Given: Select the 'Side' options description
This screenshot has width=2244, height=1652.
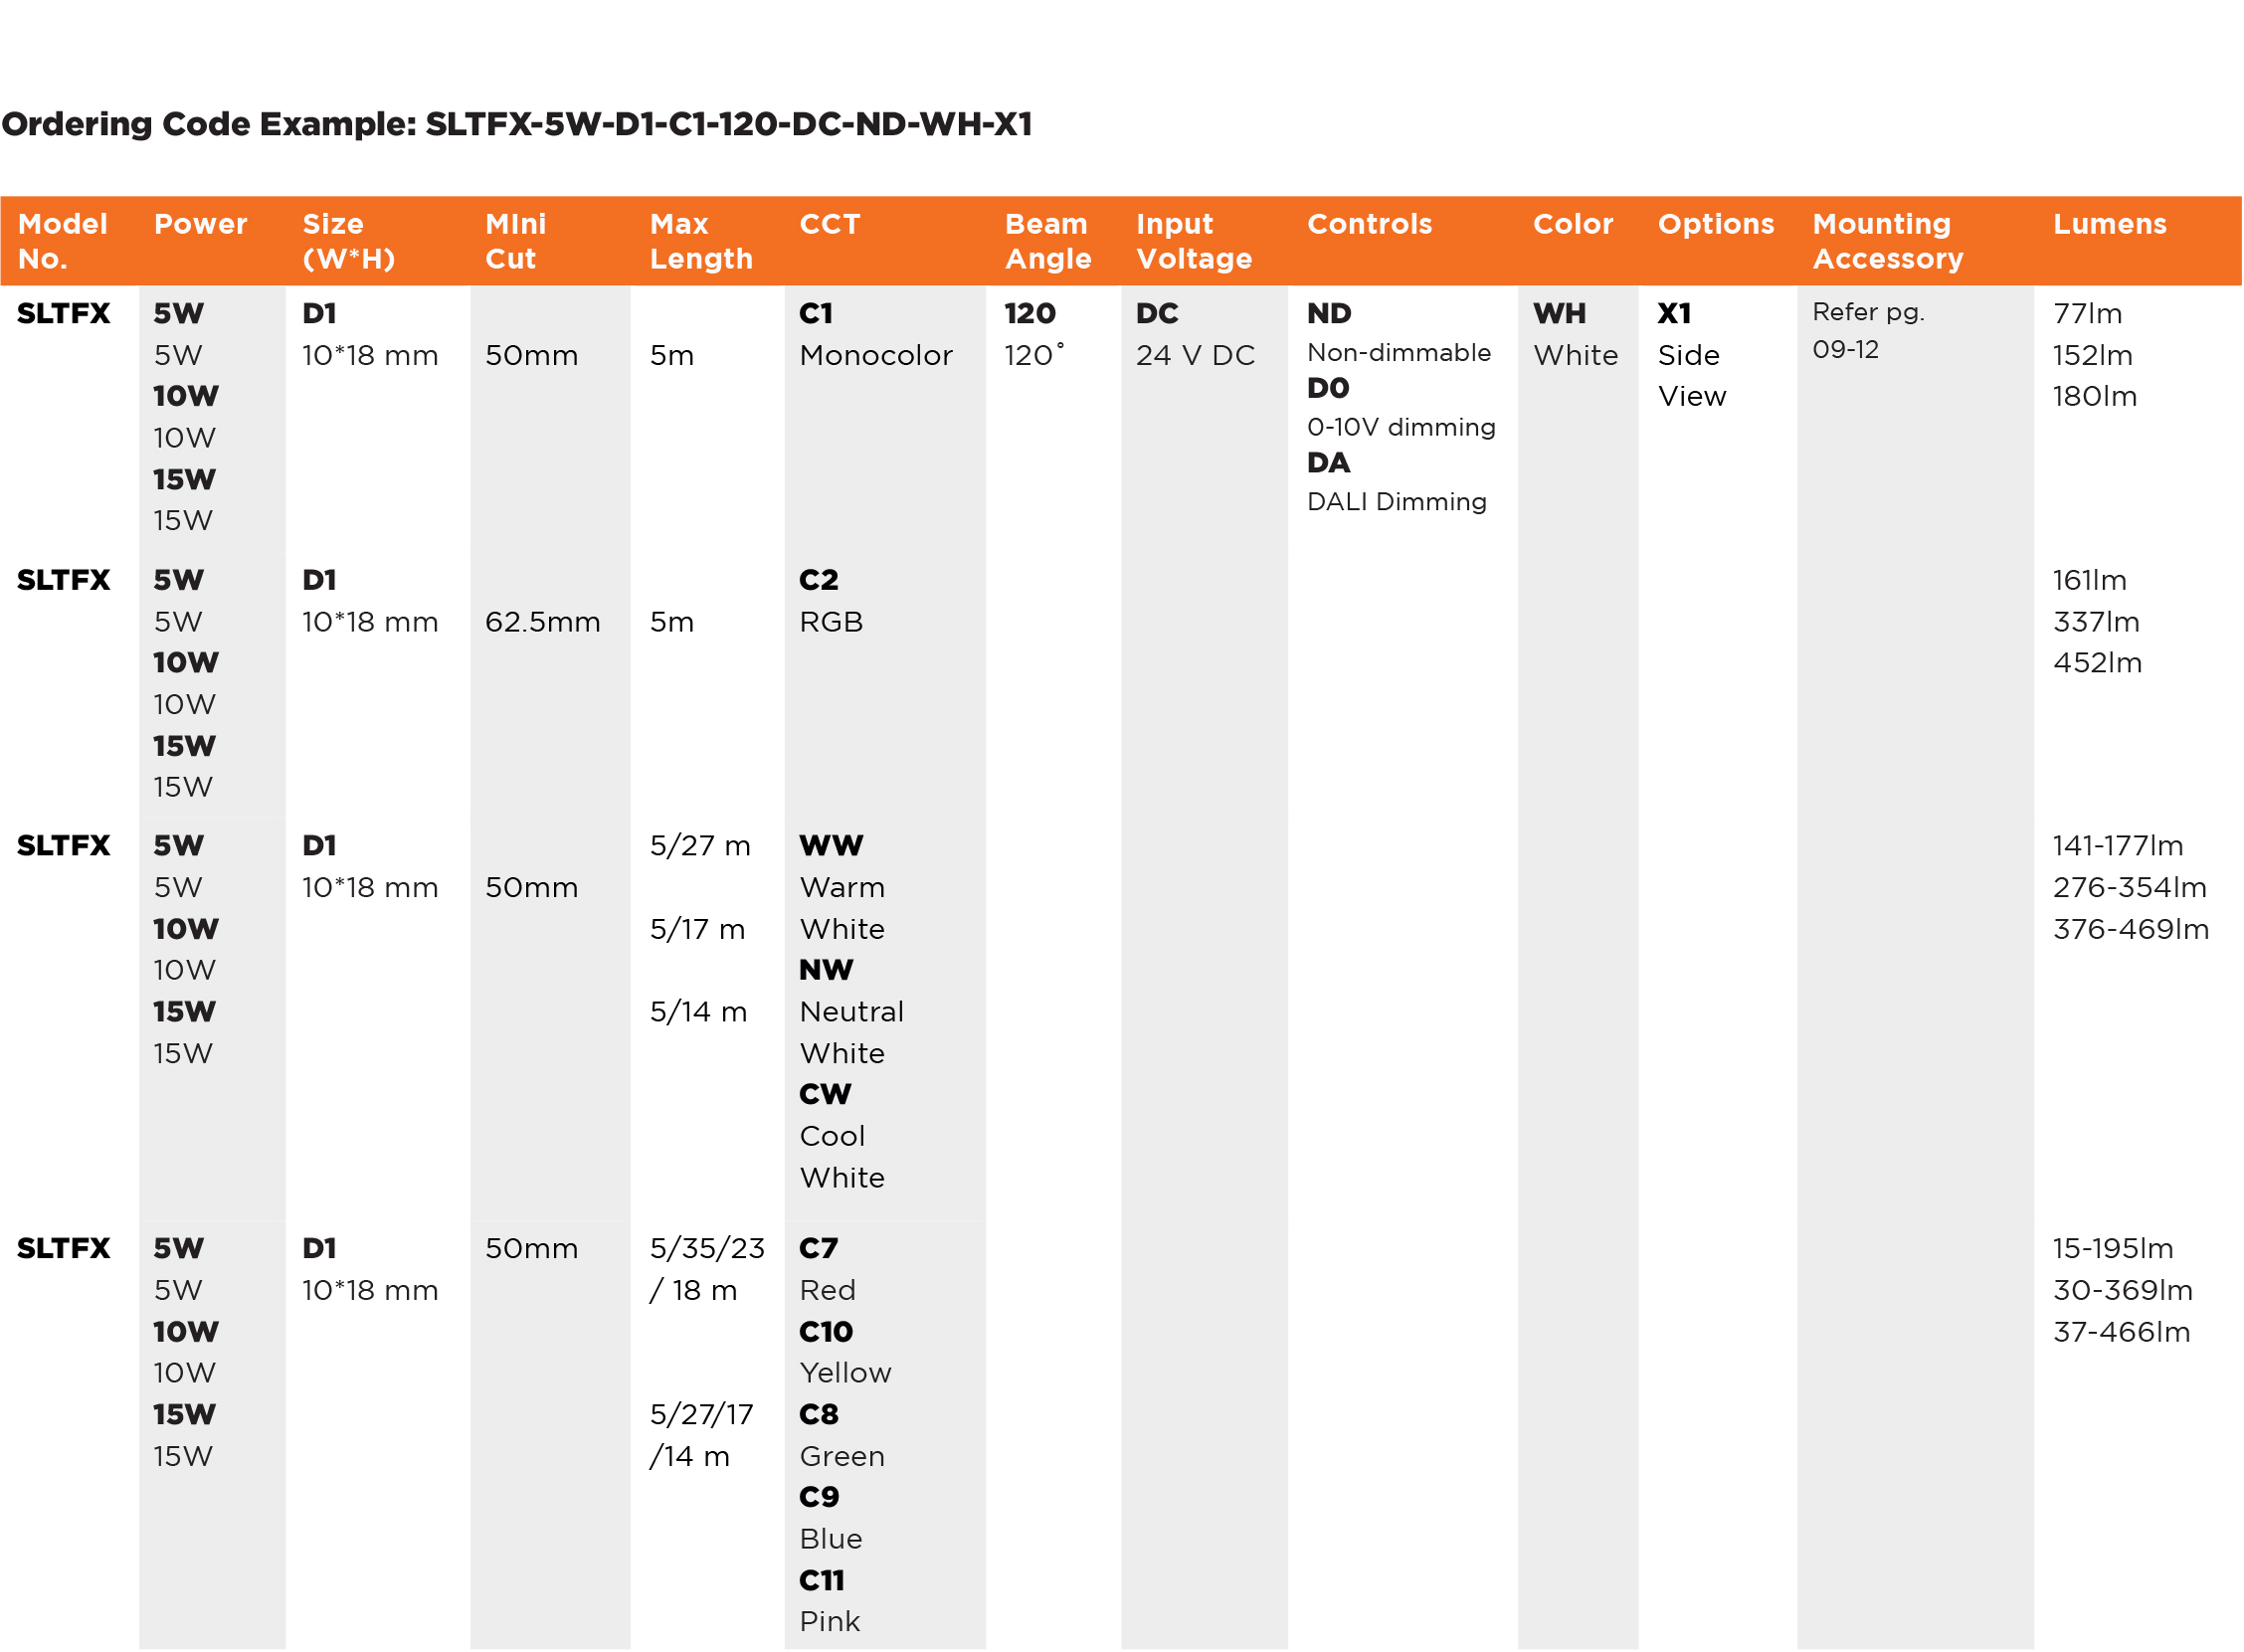Looking at the screenshot, I should pos(1688,356).
